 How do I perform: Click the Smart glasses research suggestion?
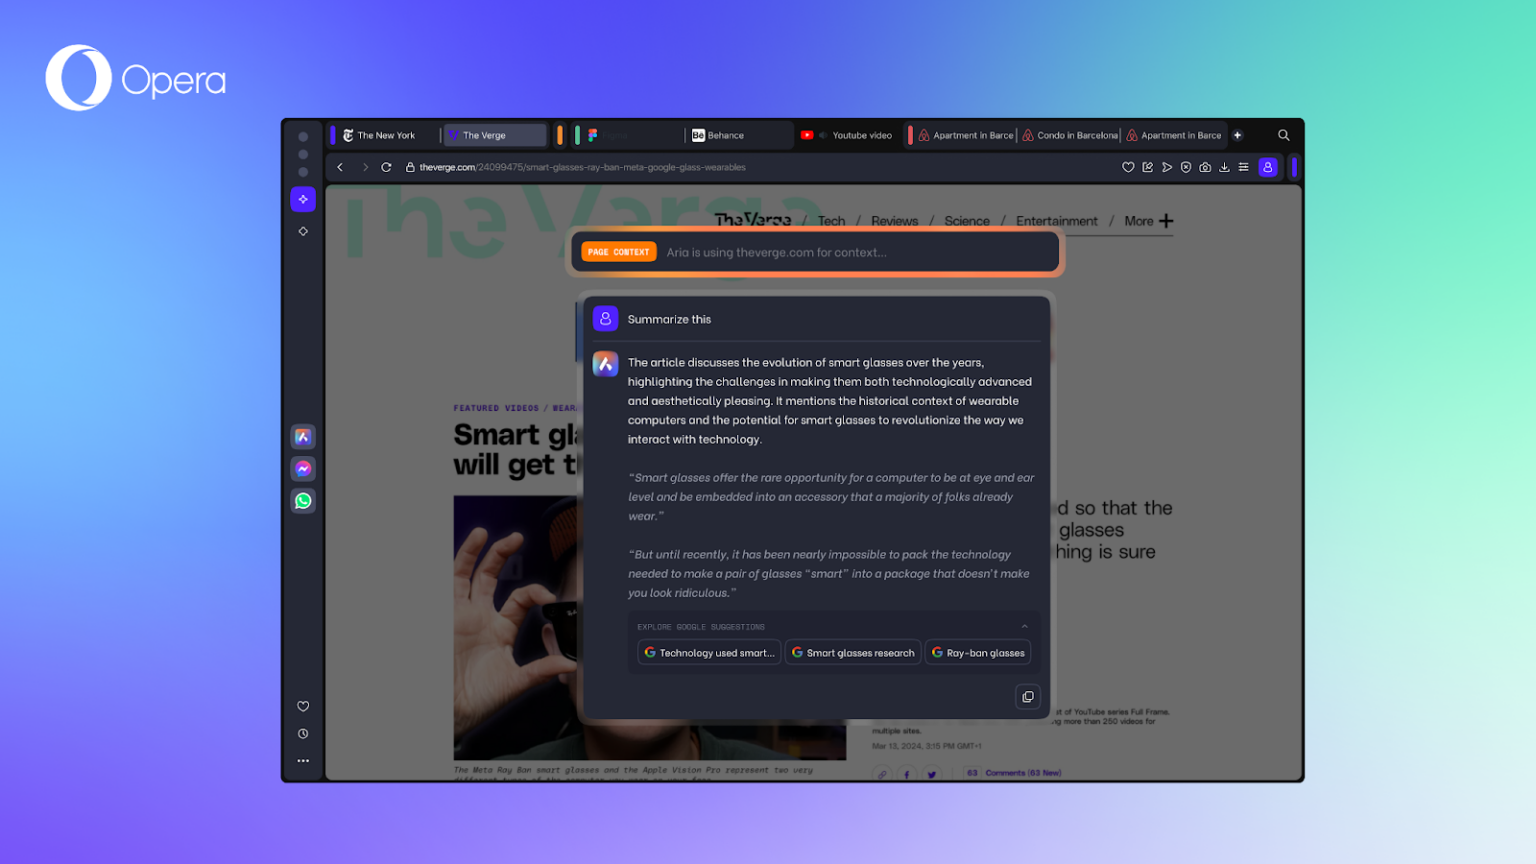click(853, 652)
